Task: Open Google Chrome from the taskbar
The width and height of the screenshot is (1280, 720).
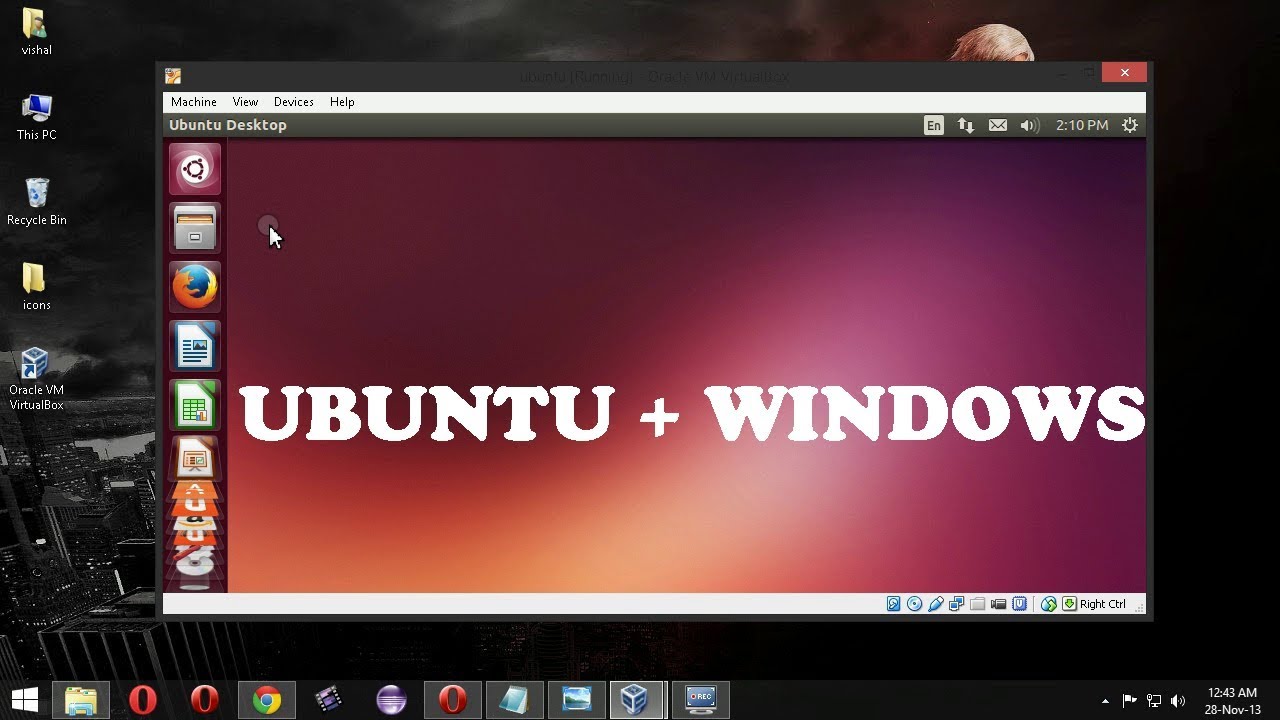Action: point(266,700)
